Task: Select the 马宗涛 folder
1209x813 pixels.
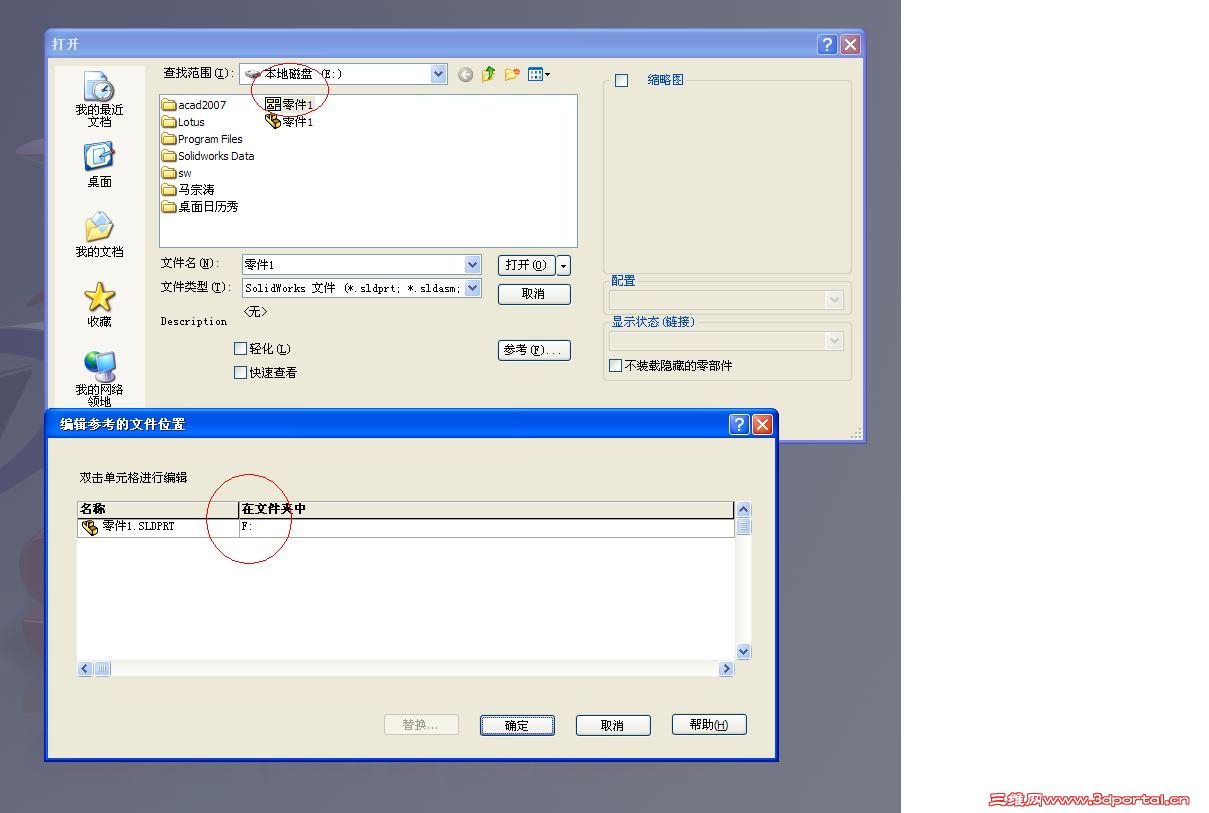Action: 189,190
